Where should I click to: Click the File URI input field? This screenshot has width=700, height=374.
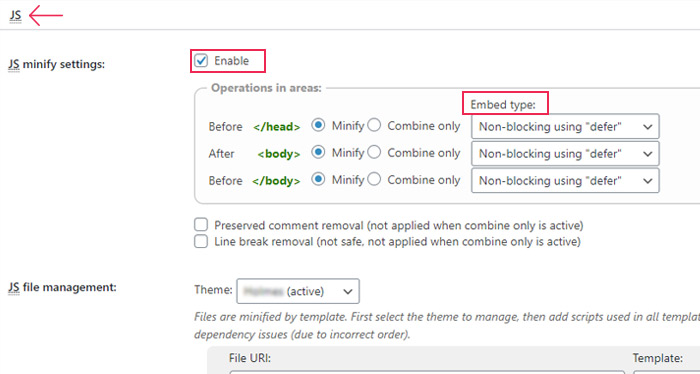pyautogui.click(x=427, y=372)
